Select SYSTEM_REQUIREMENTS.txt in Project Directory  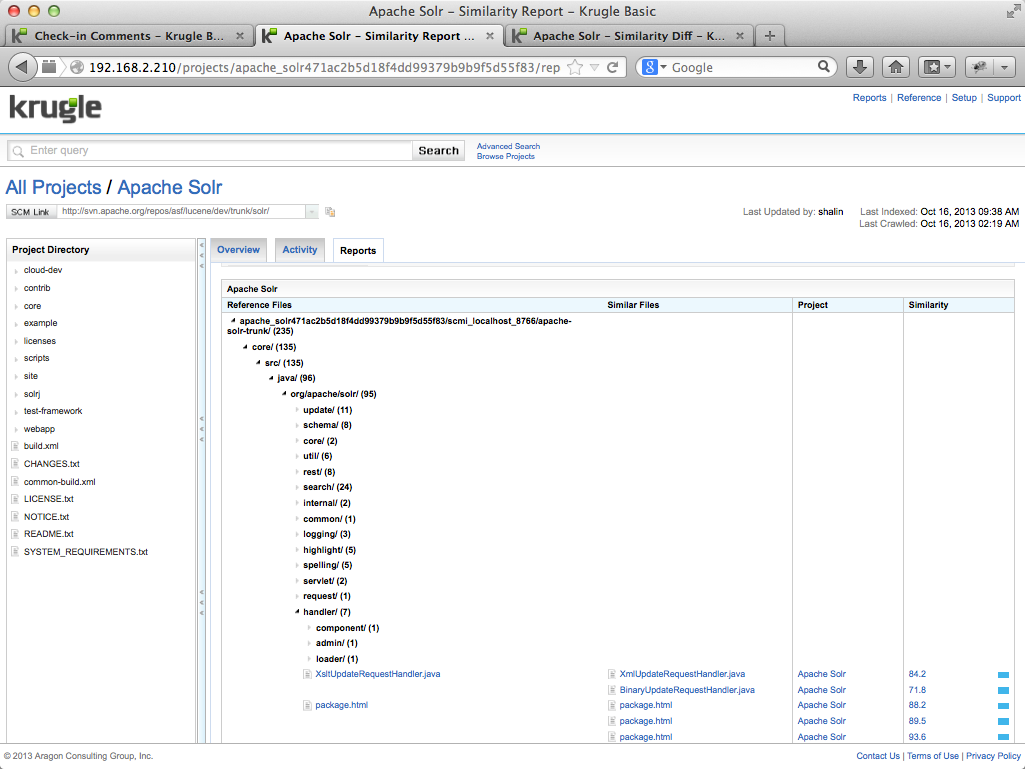(86, 552)
